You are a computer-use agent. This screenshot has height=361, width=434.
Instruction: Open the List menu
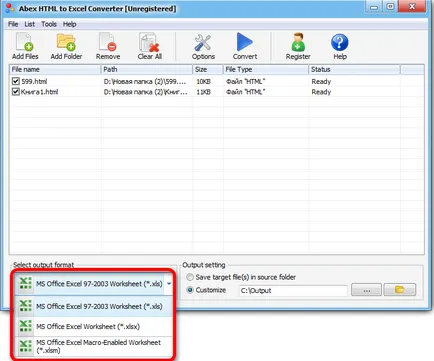(29, 24)
